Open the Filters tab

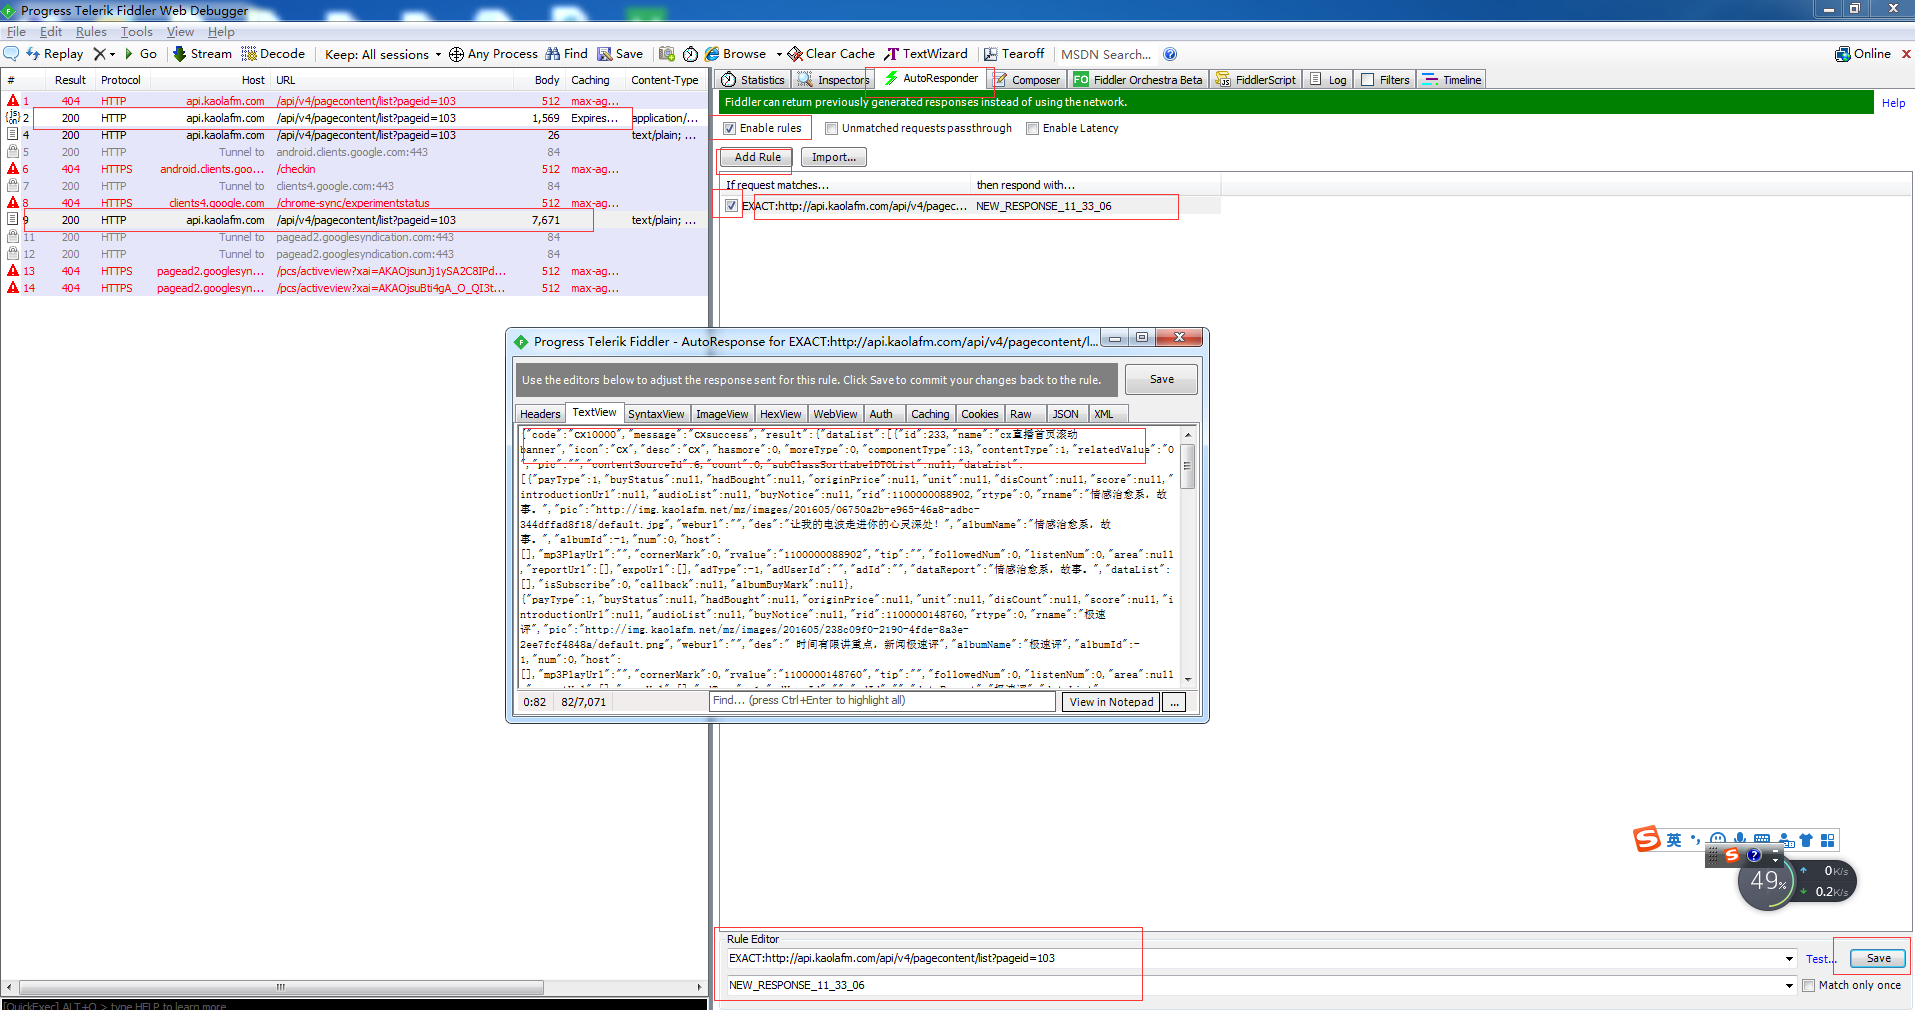pos(1385,80)
